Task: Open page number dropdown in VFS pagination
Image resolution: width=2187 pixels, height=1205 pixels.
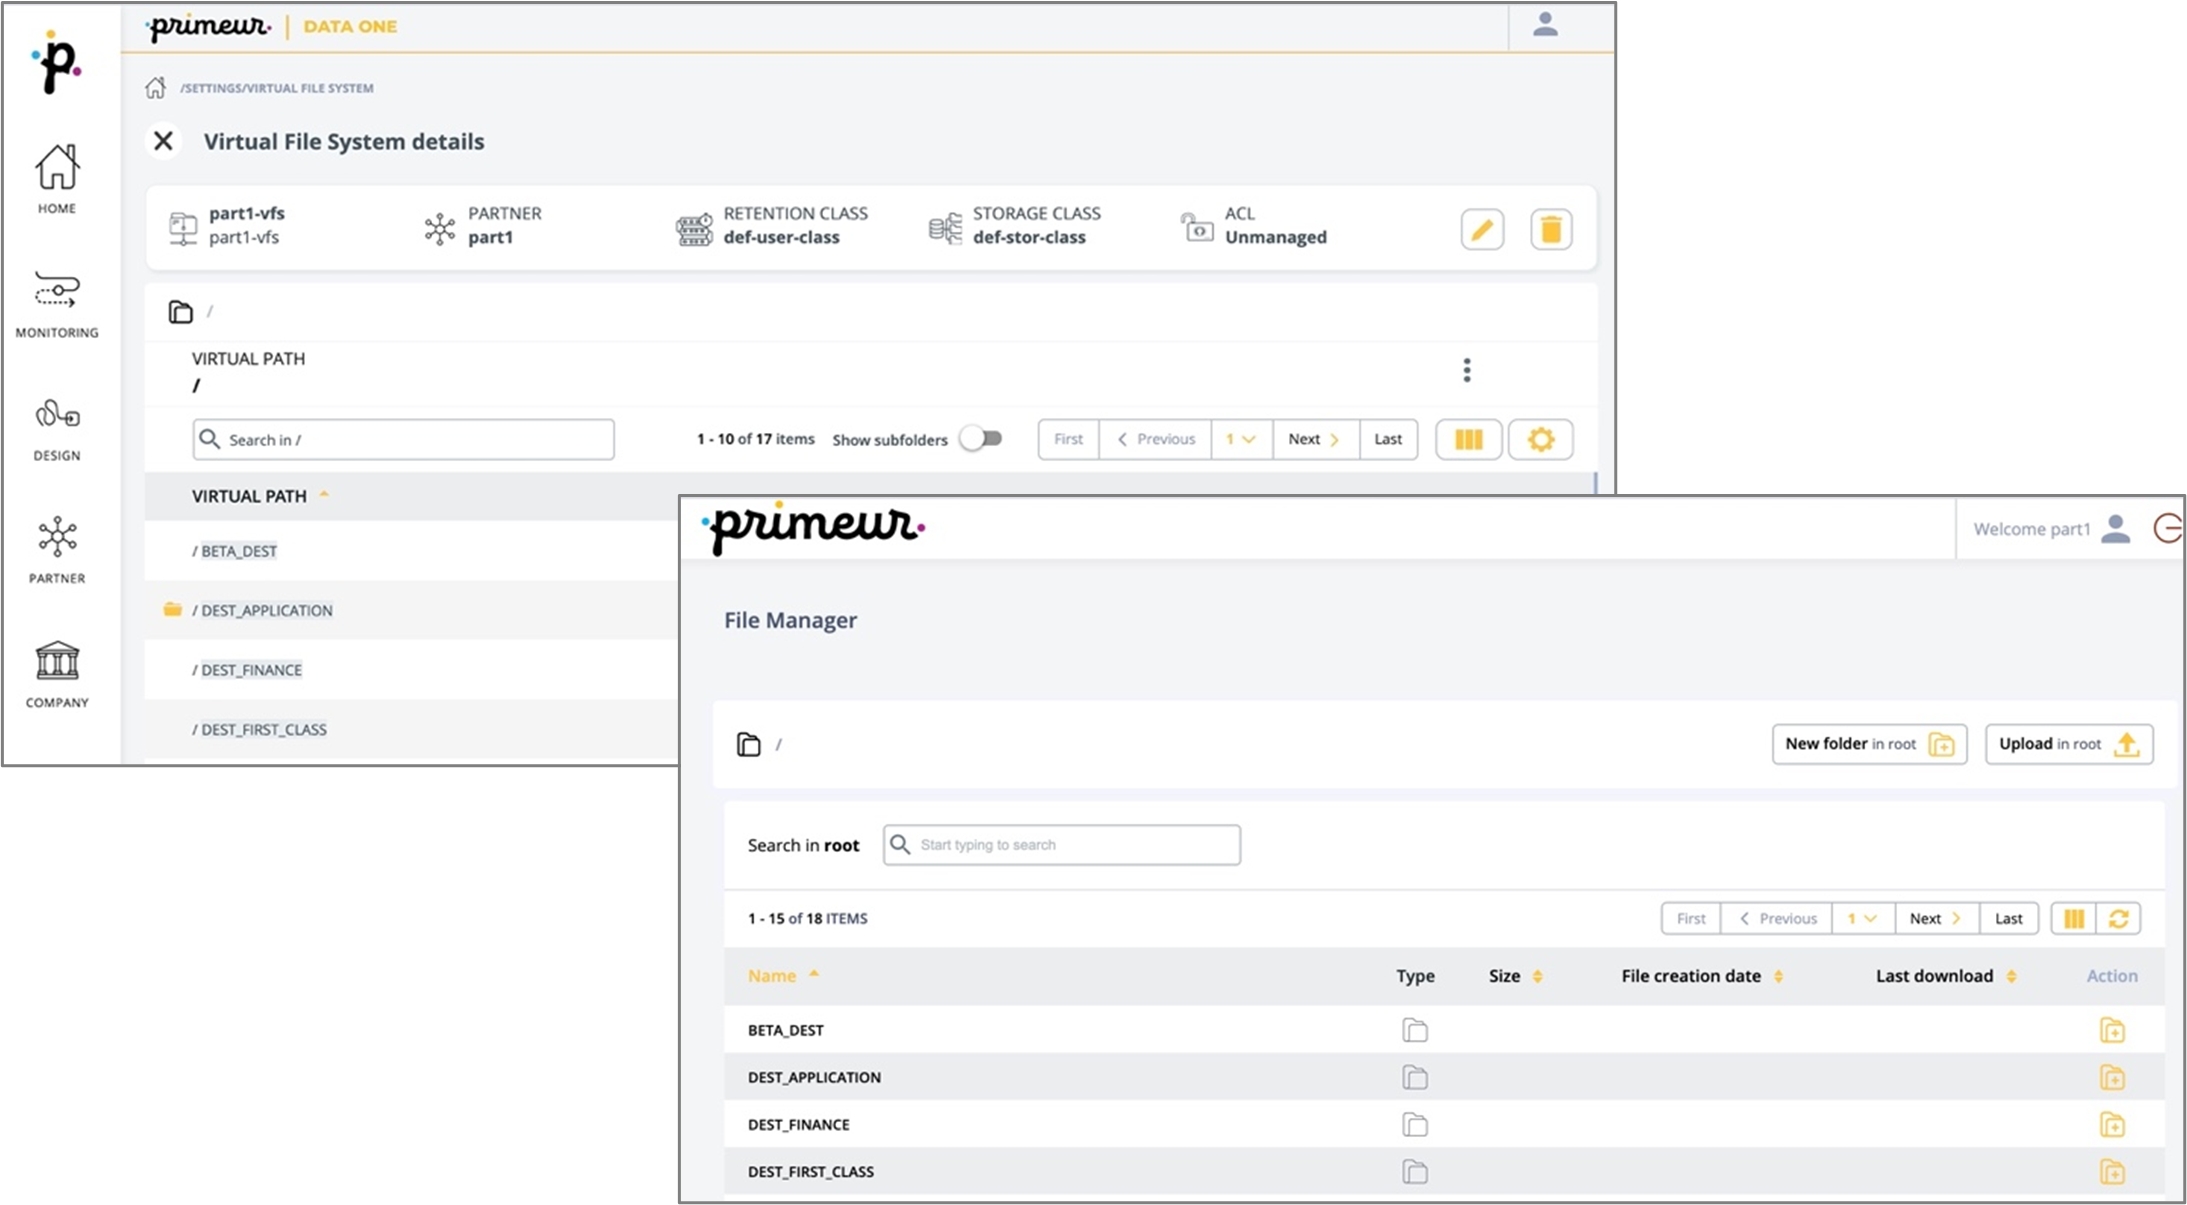Action: (1241, 439)
